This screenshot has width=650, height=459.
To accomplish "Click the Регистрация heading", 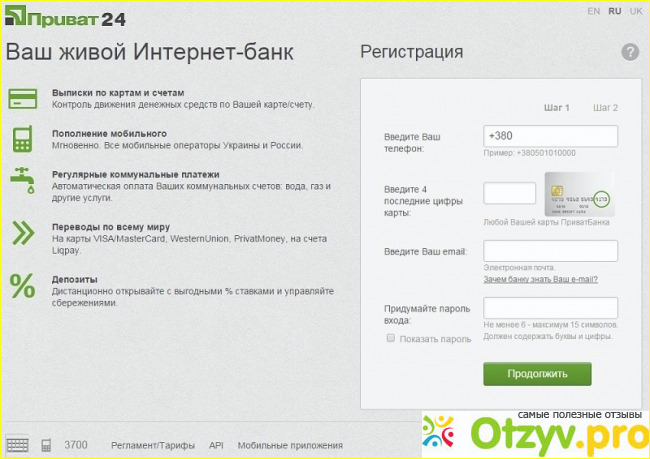I will pos(412,52).
